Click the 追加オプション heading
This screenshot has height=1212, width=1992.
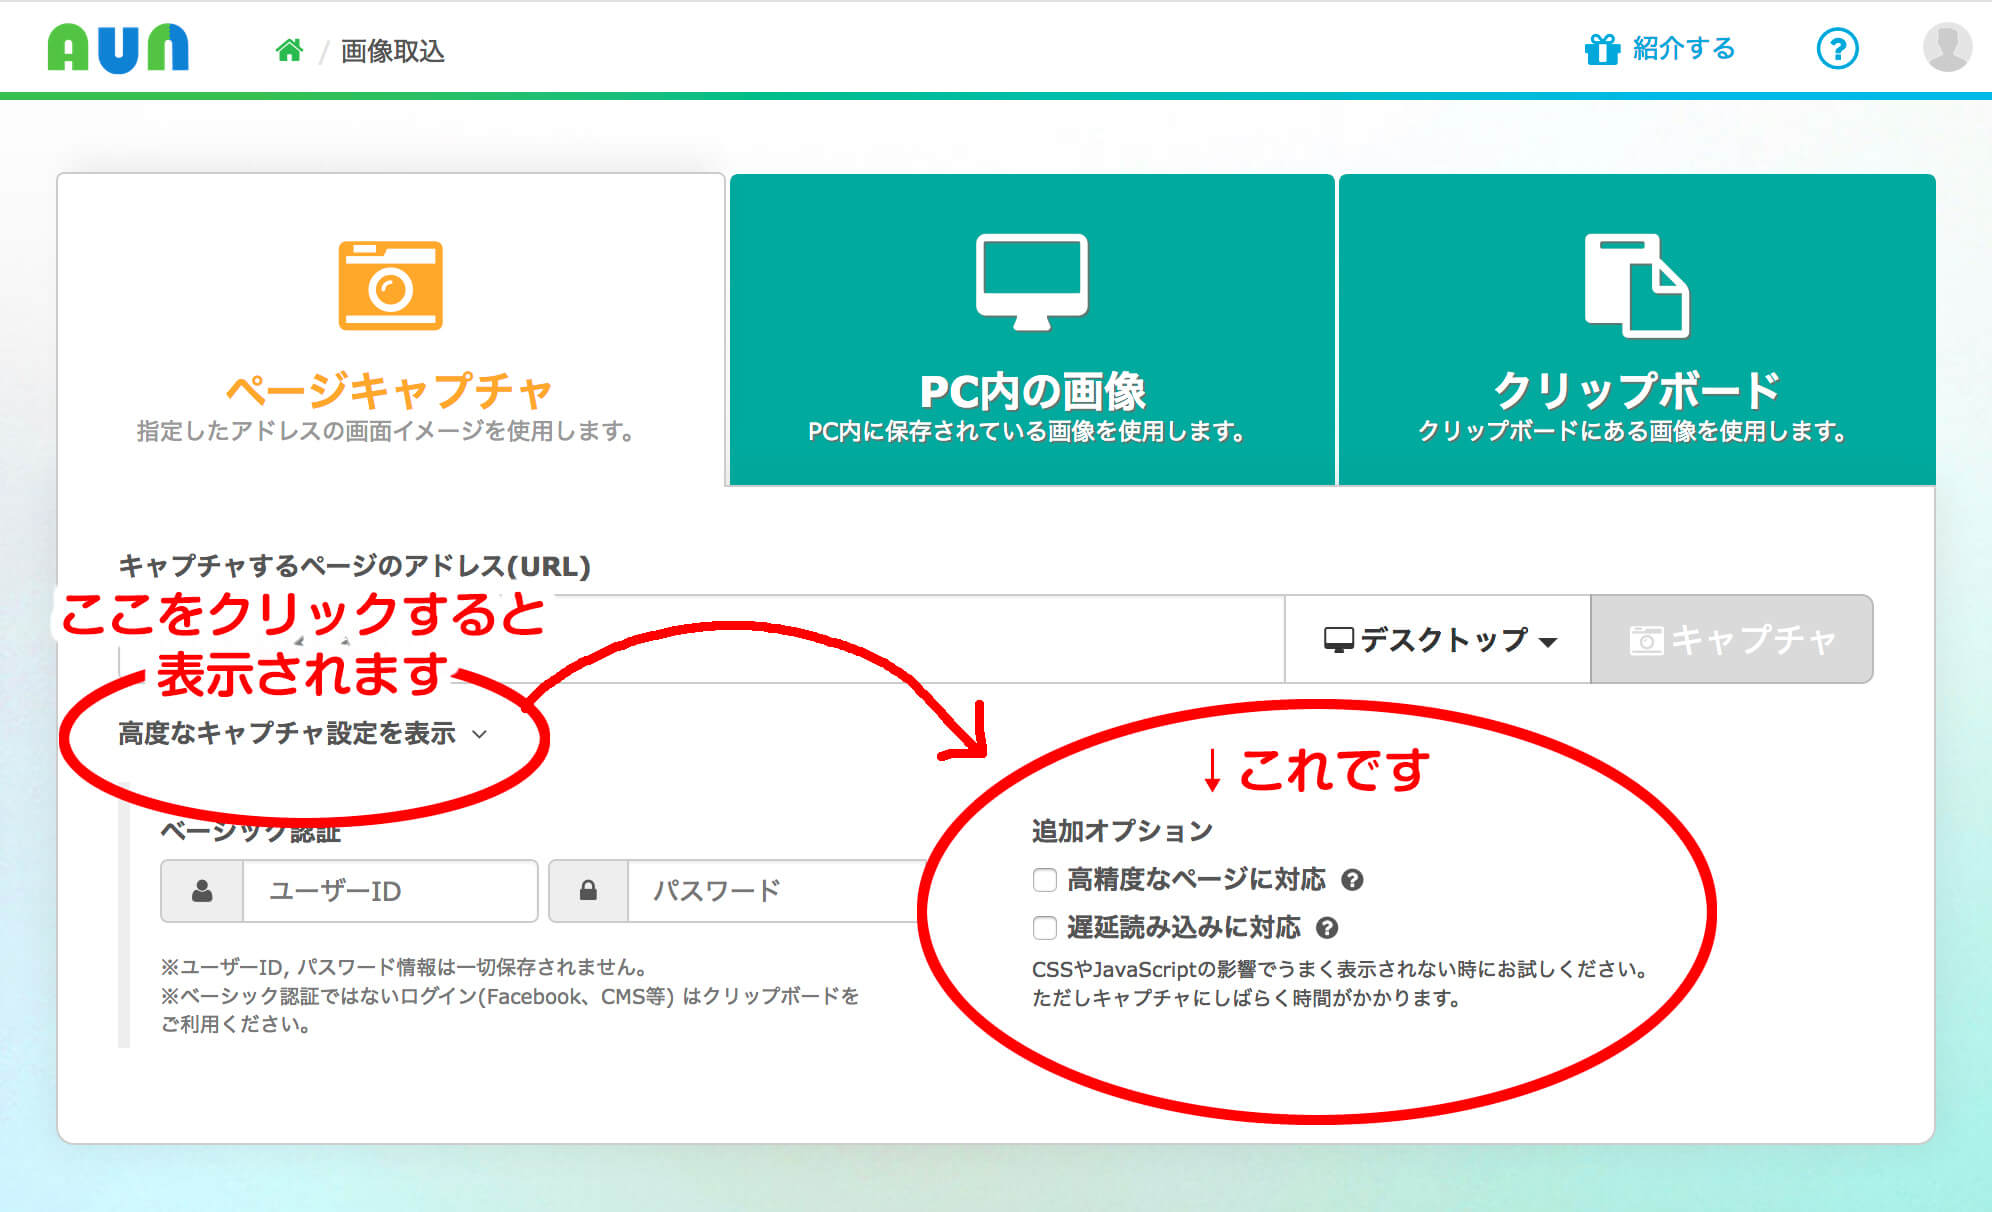coord(1122,831)
